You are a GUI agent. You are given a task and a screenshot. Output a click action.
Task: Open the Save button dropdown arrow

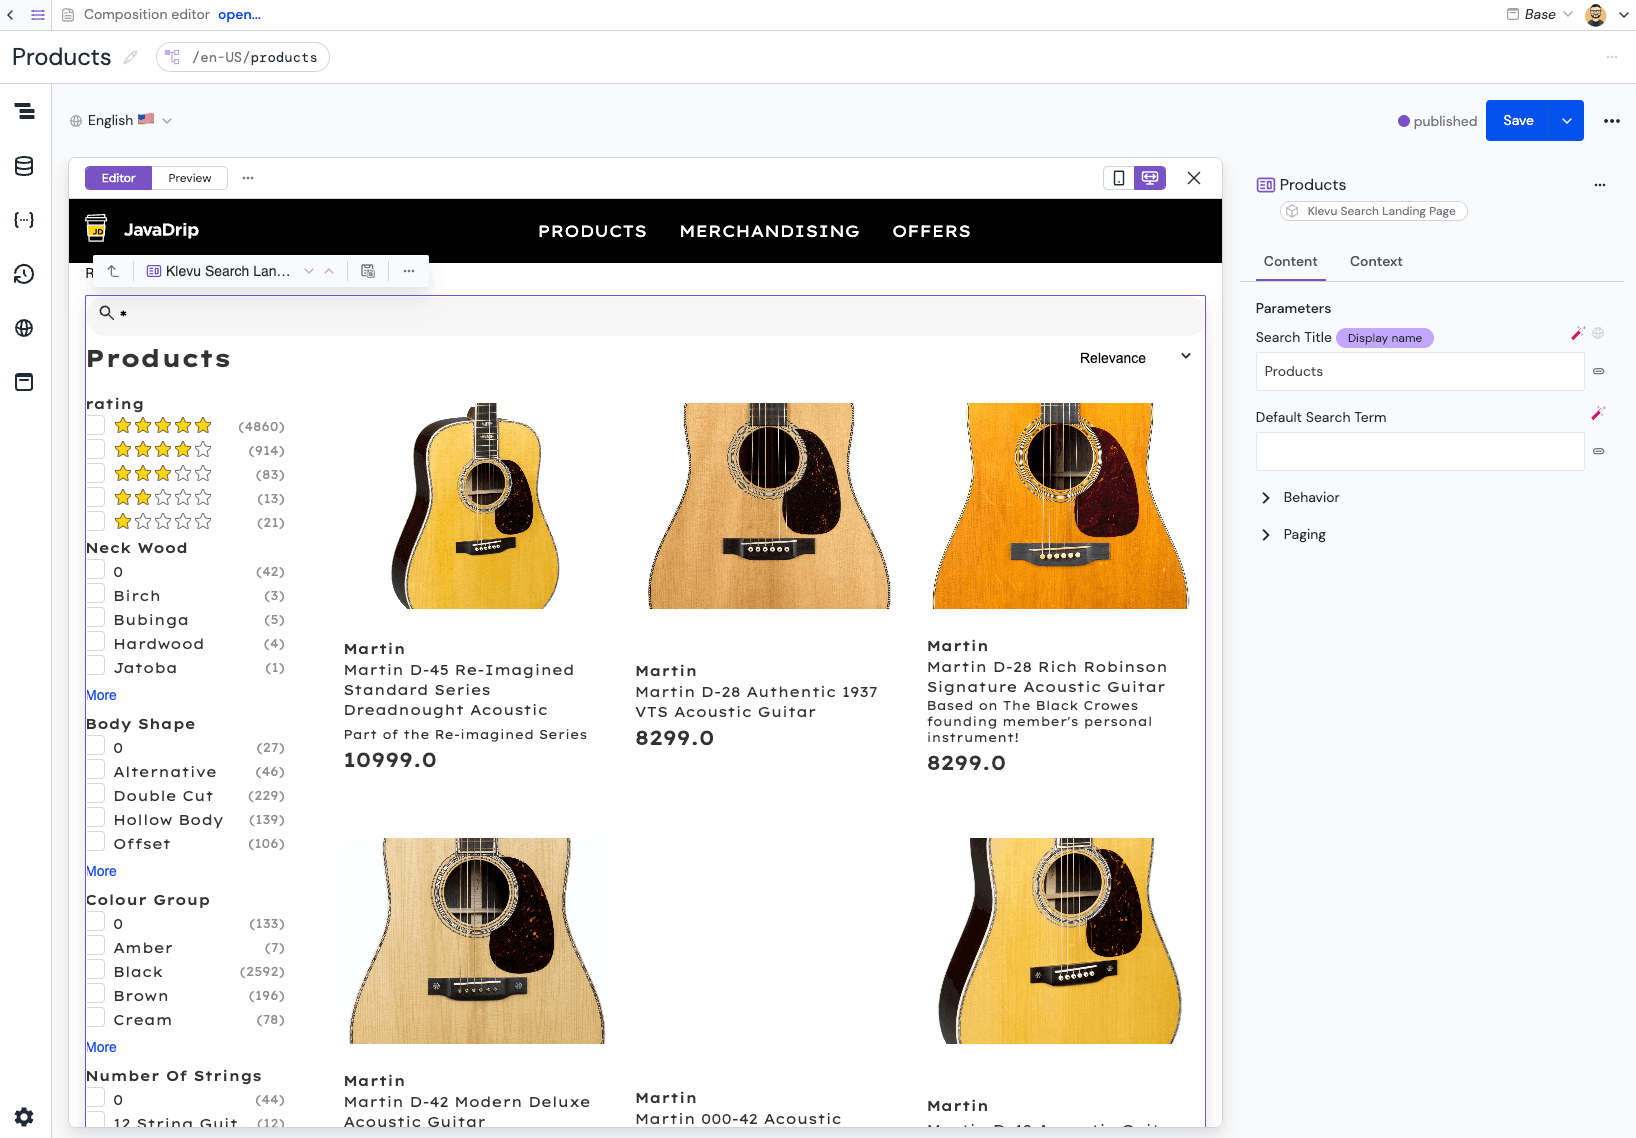pos(1567,121)
